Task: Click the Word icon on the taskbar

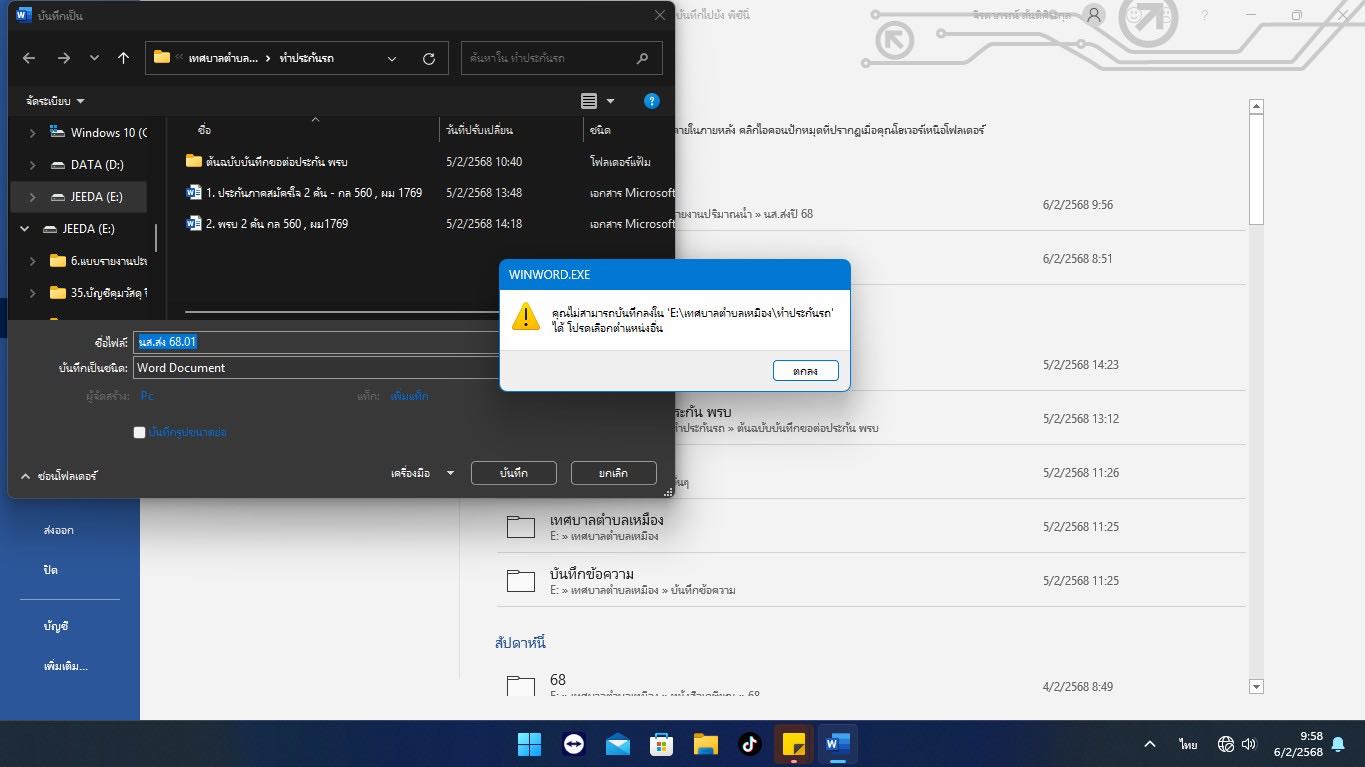Action: click(x=838, y=744)
